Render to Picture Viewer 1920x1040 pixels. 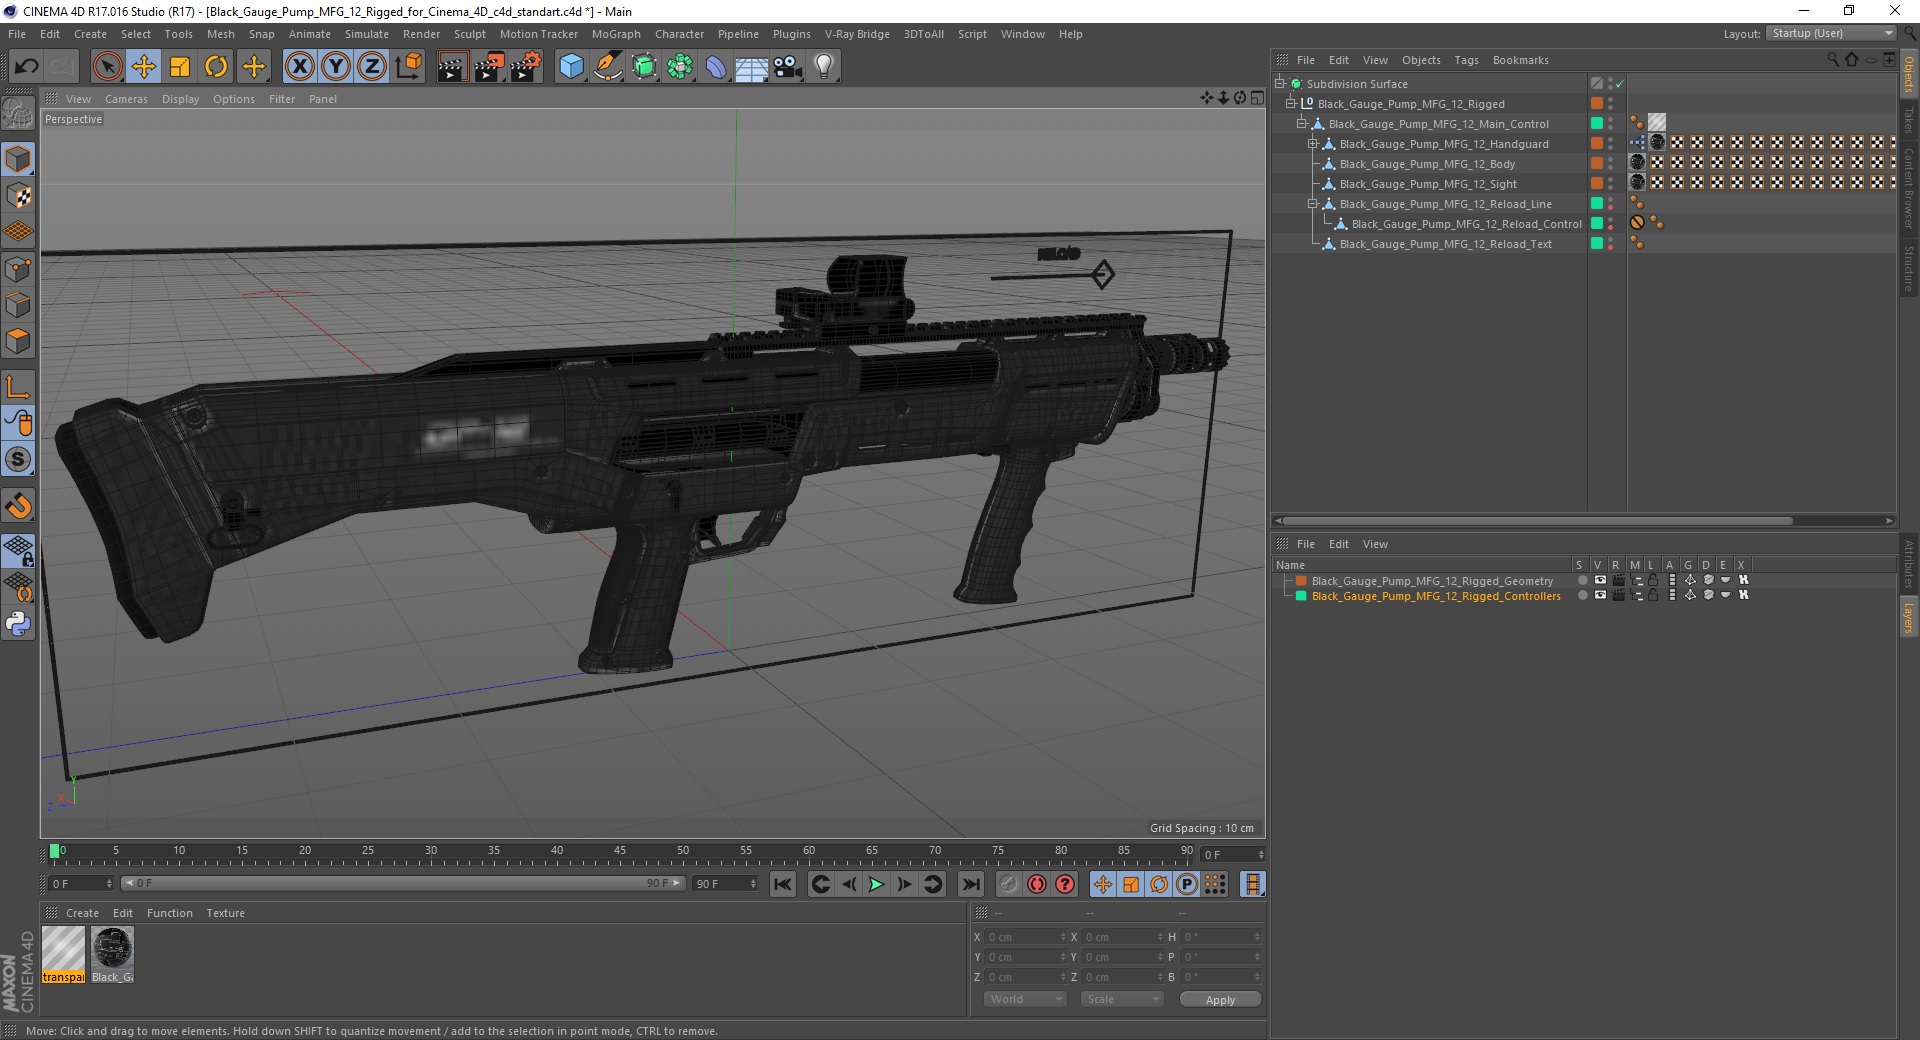click(x=489, y=67)
